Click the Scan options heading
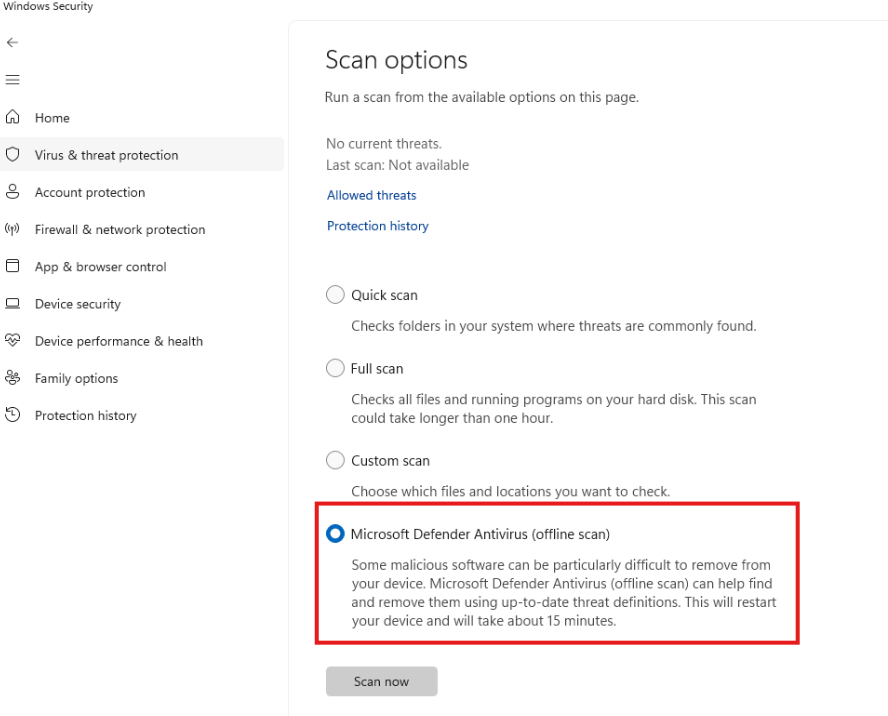This screenshot has width=888, height=716. (396, 60)
